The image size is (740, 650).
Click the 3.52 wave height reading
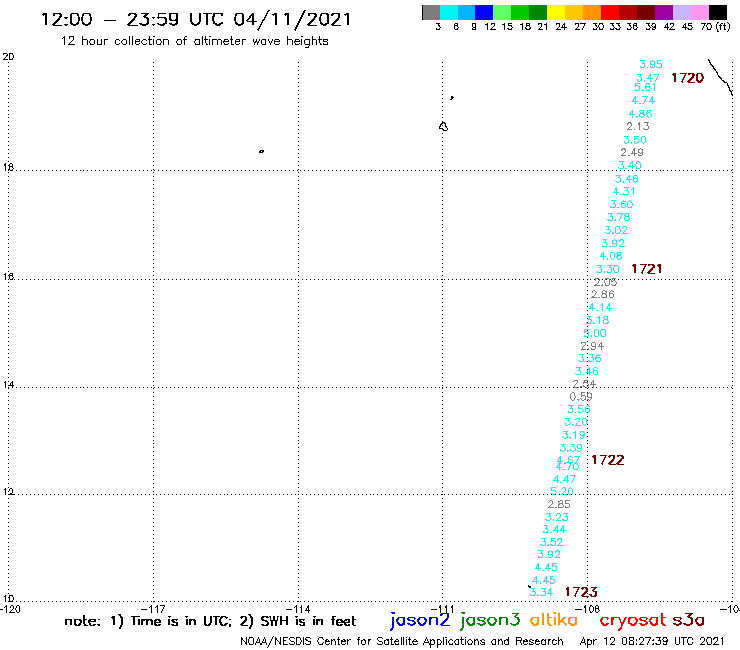[552, 542]
